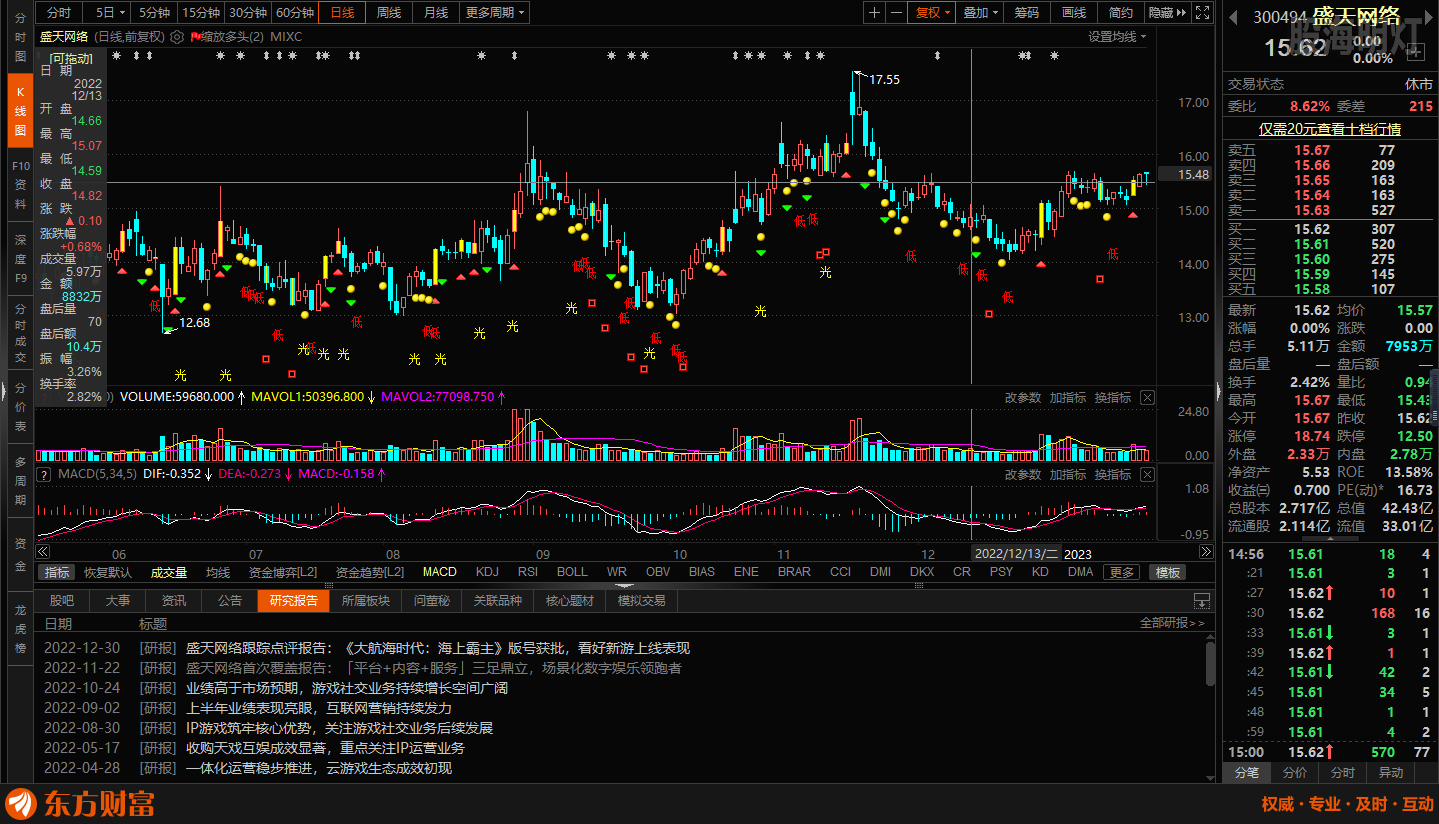Collapse the right quote panel arrow
This screenshot has height=824, width=1439.
pyautogui.click(x=1219, y=389)
